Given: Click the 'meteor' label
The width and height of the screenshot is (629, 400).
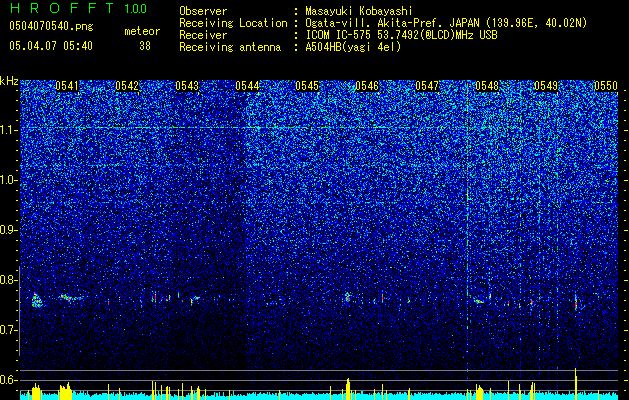Looking at the screenshot, I should coord(142,31).
